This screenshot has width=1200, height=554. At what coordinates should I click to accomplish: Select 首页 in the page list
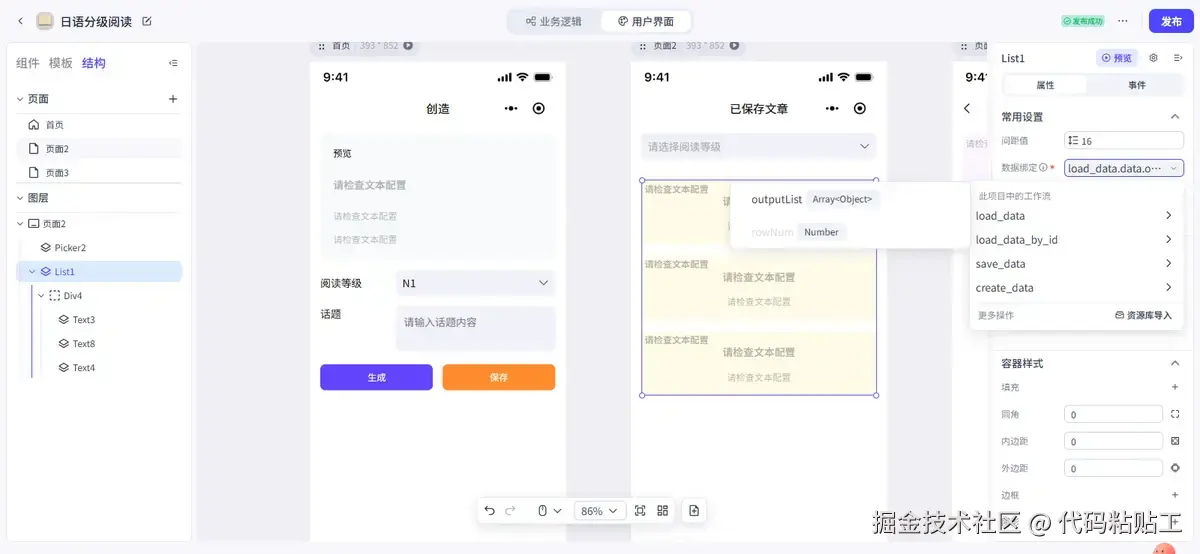point(98,125)
